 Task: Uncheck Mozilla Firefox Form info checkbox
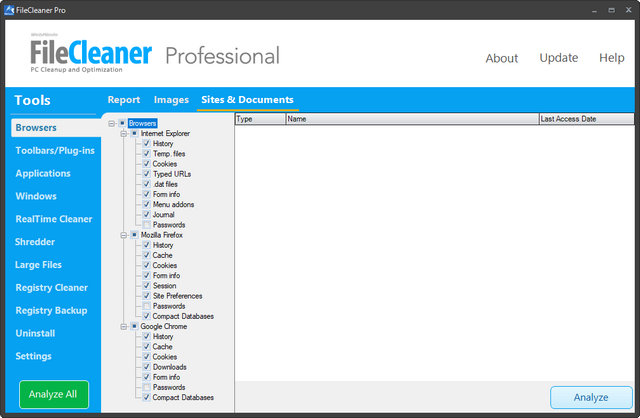tap(147, 276)
